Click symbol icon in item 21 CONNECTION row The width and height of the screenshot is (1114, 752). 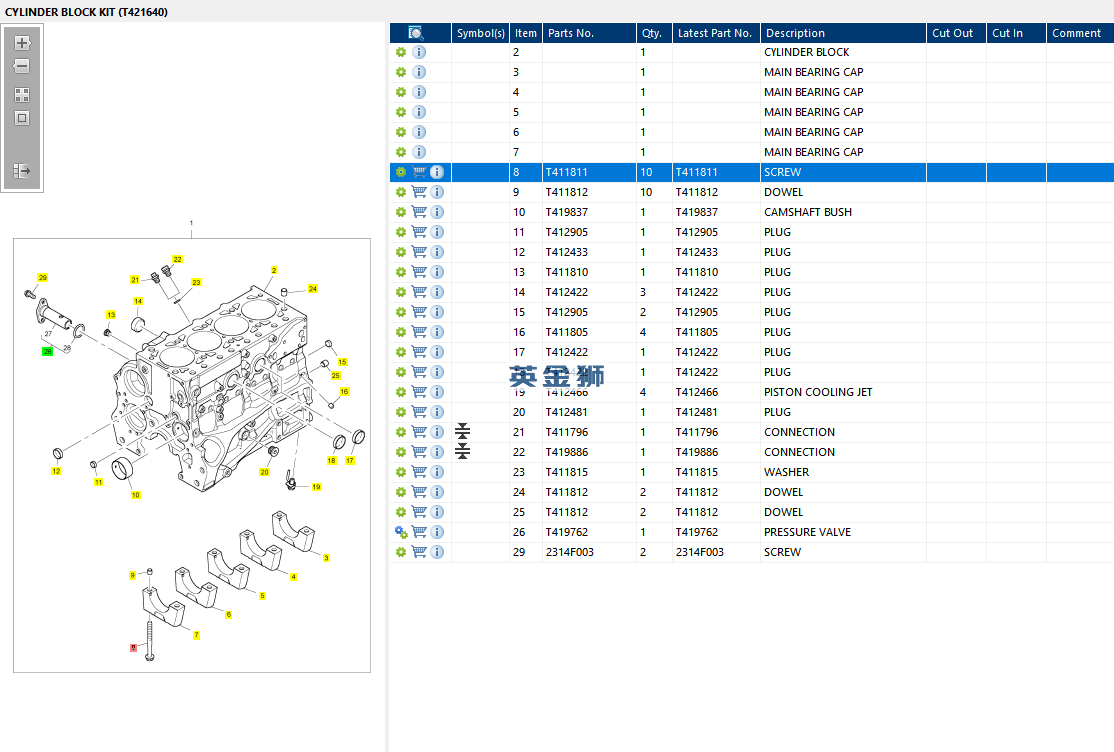(462, 432)
